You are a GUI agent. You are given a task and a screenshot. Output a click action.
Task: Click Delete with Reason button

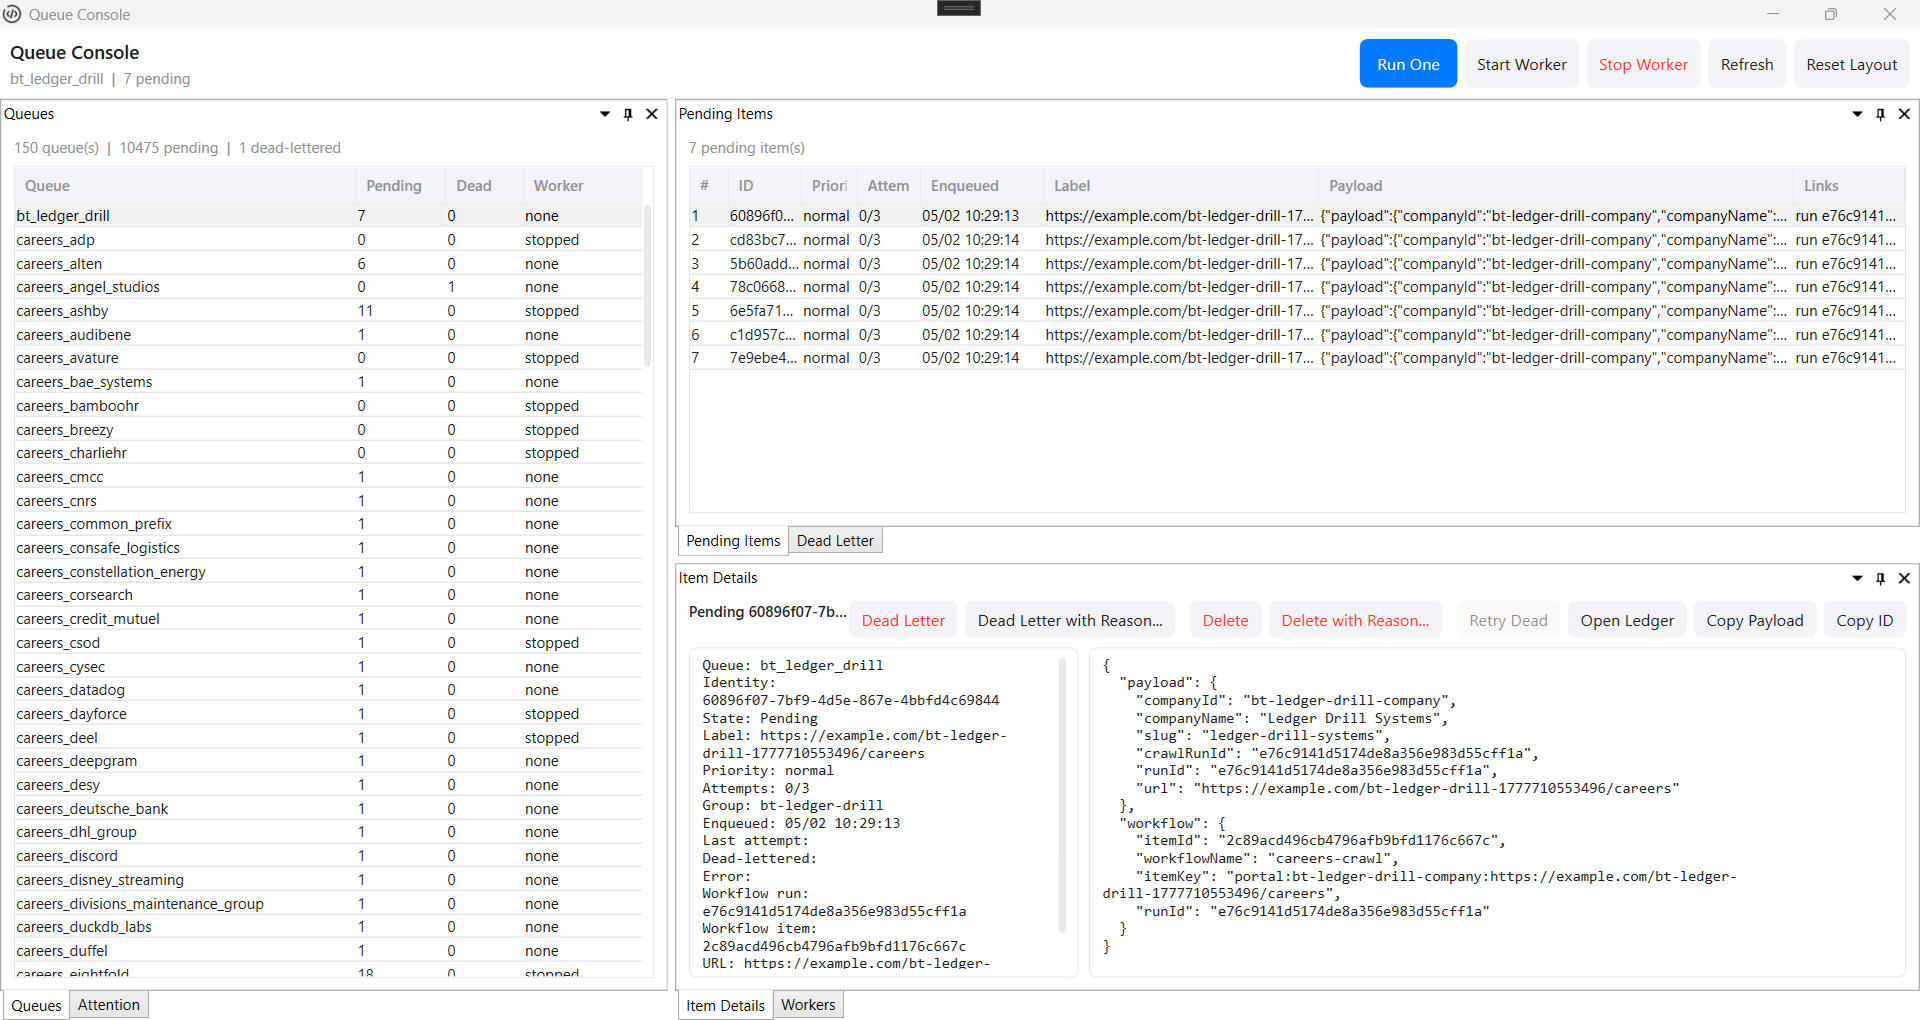coord(1355,620)
